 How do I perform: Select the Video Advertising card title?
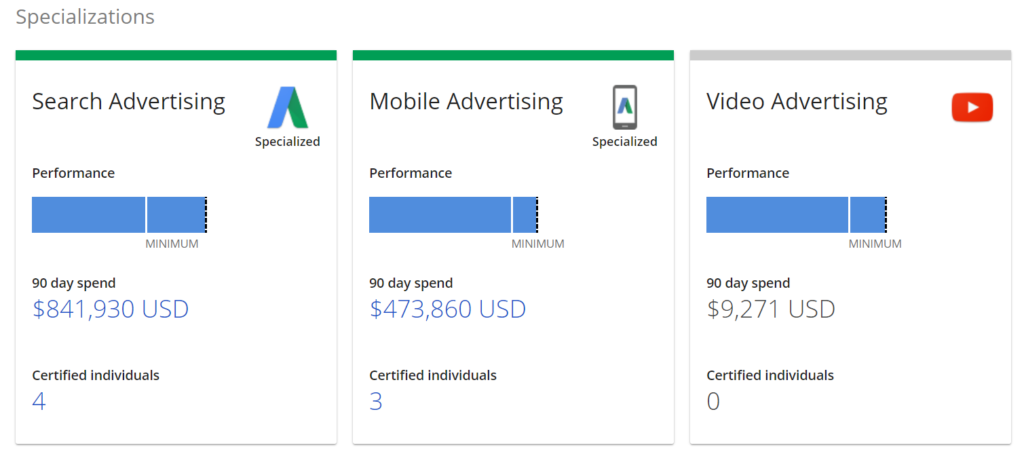(797, 102)
